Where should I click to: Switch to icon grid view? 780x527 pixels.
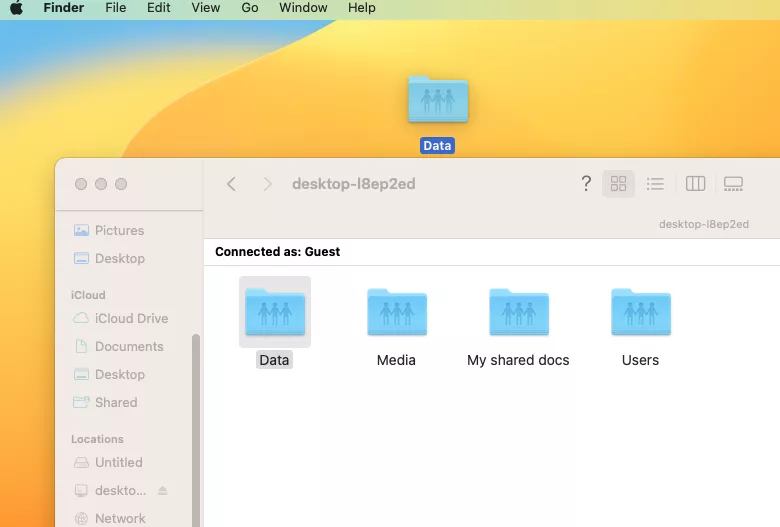618,184
